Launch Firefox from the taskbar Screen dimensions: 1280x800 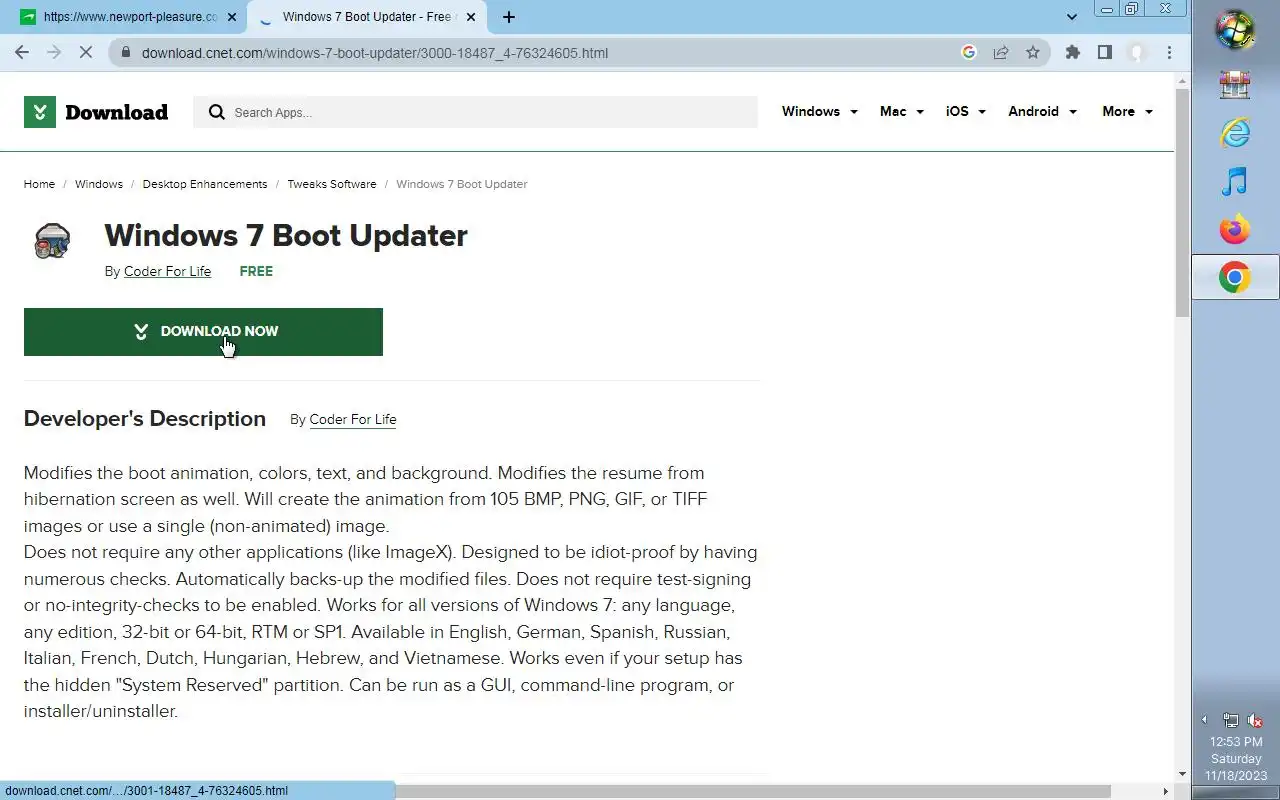click(x=1235, y=229)
